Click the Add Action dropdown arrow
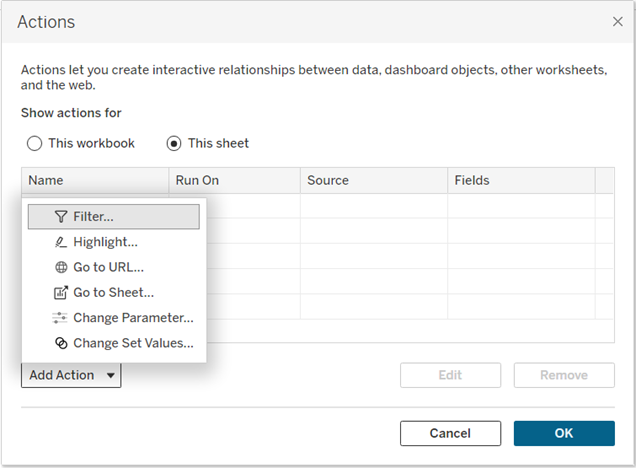The width and height of the screenshot is (636, 468). (x=110, y=376)
